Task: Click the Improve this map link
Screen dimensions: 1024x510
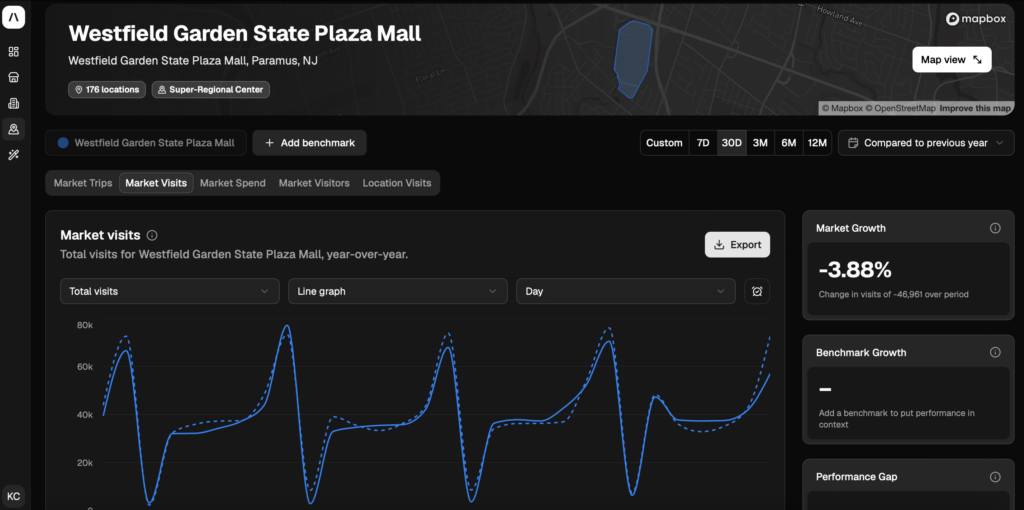Action: [975, 108]
